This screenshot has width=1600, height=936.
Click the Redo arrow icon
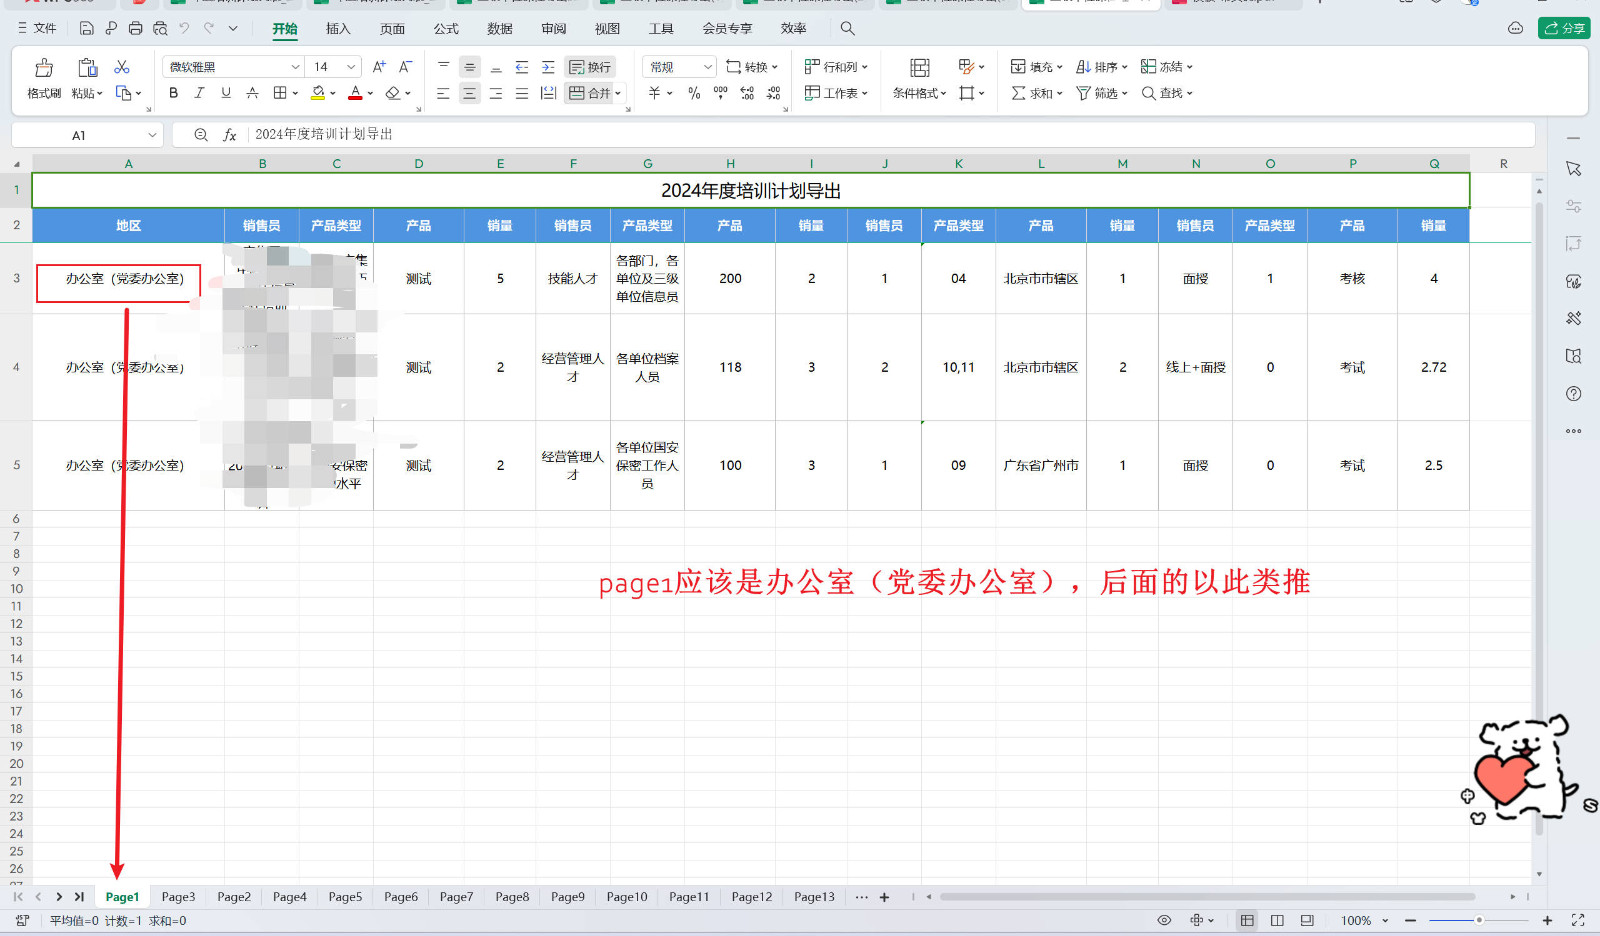[209, 28]
